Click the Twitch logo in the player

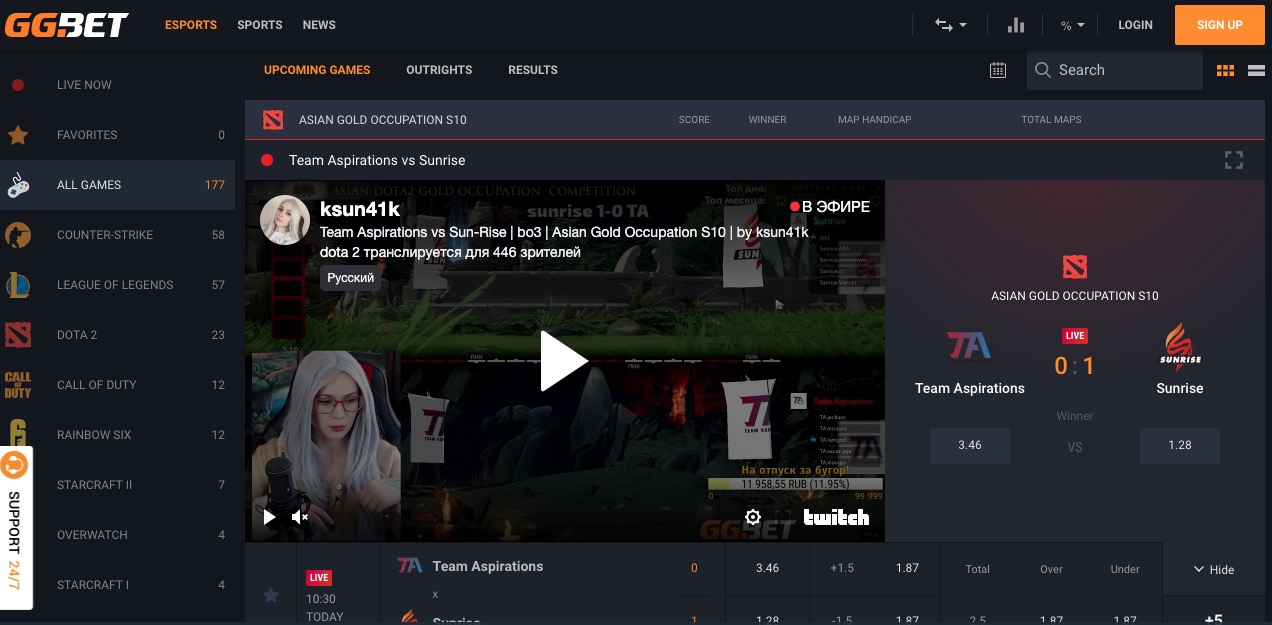tap(836, 517)
